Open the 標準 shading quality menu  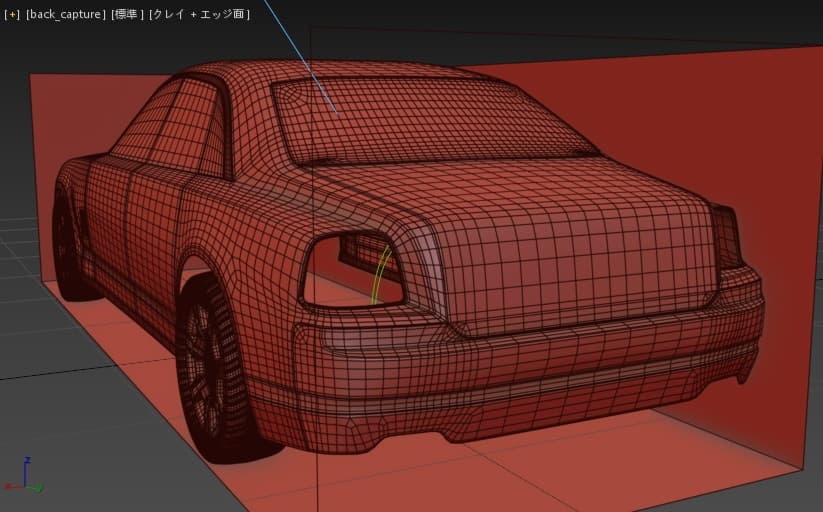click(x=128, y=15)
